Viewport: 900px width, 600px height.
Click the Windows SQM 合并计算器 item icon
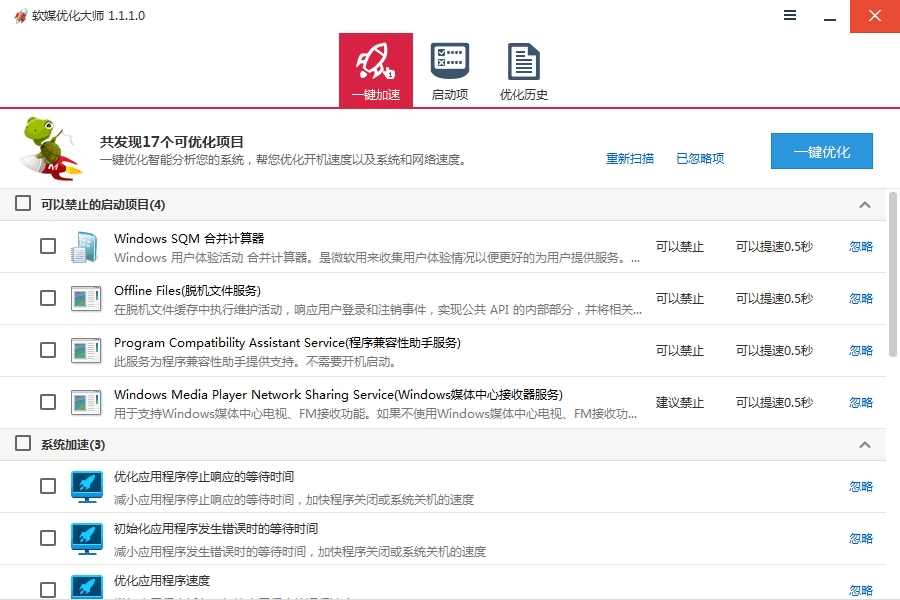click(x=85, y=246)
